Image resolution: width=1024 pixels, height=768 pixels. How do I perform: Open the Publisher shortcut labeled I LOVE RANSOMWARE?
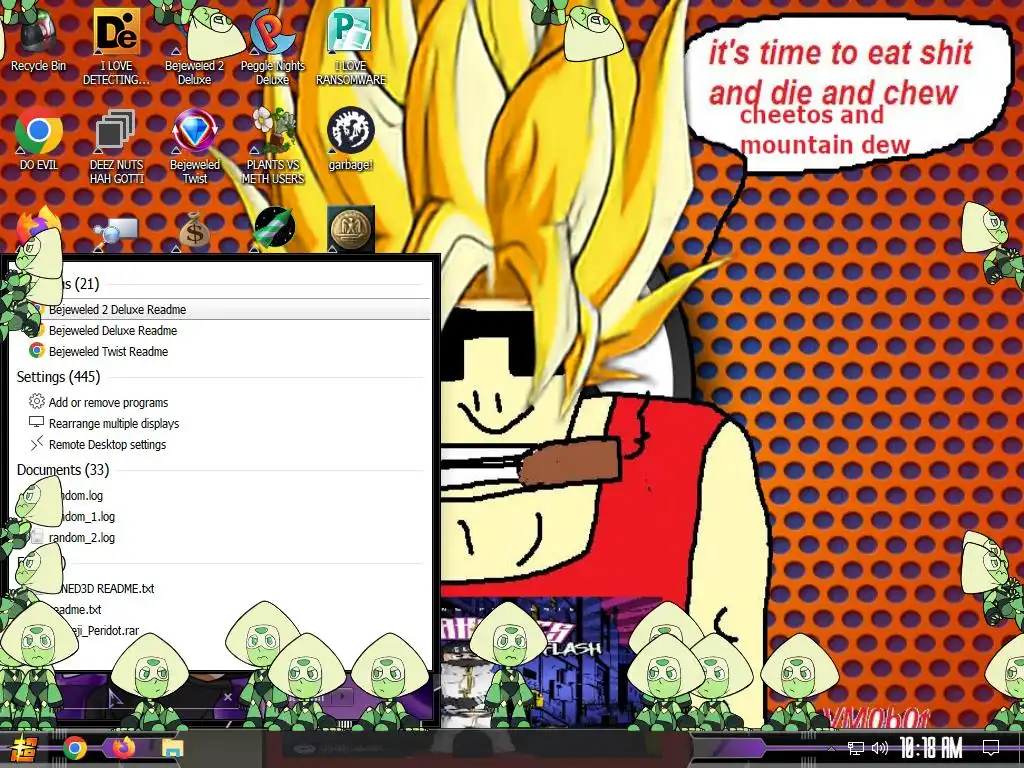351,47
